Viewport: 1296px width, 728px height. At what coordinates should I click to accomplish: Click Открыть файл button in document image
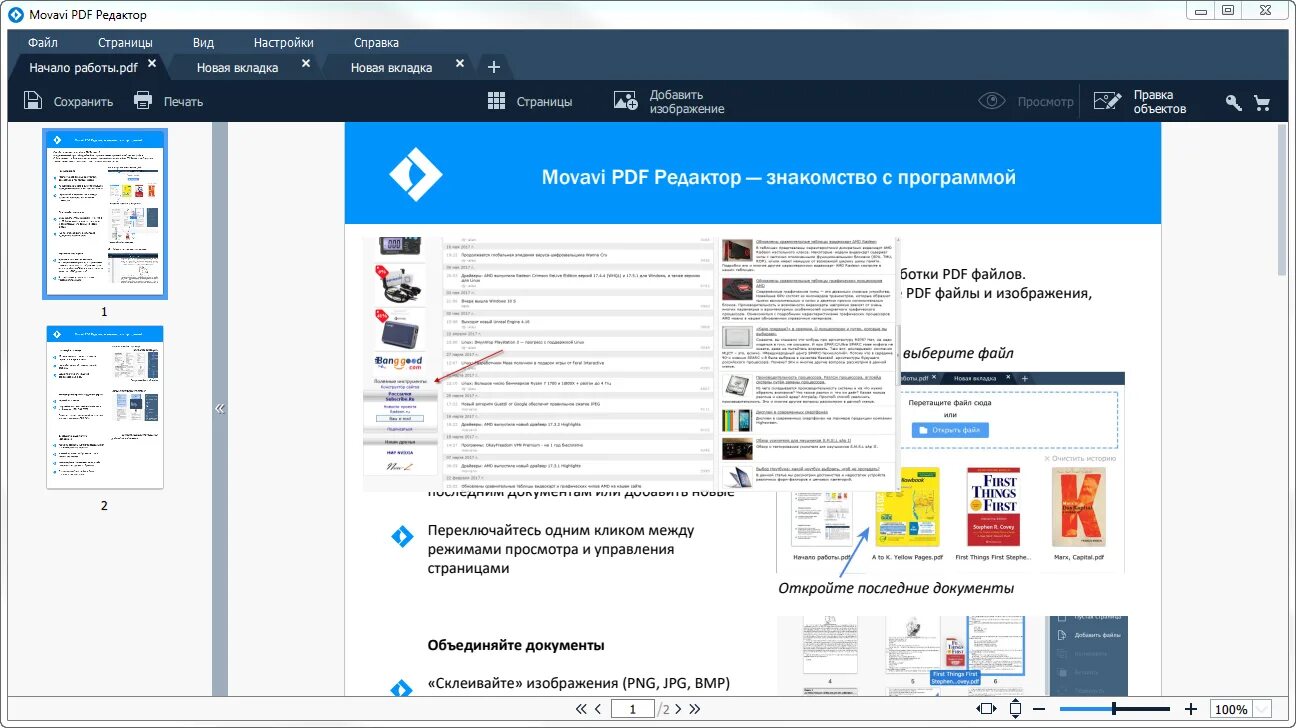coord(950,430)
